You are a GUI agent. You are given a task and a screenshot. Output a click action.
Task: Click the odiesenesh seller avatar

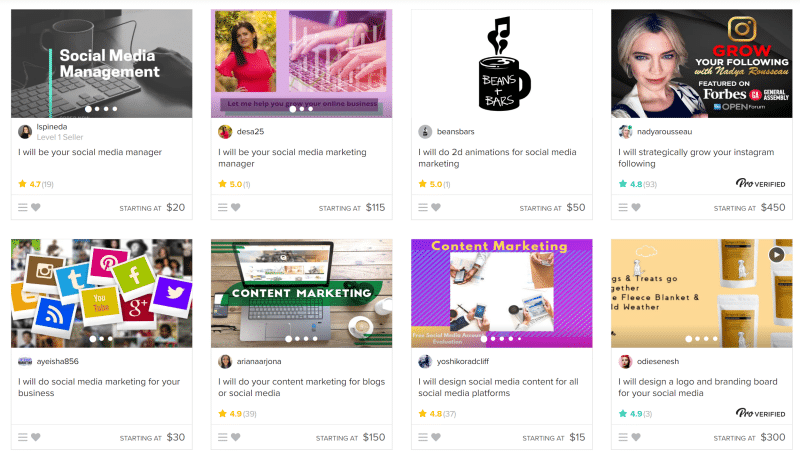[x=625, y=362]
